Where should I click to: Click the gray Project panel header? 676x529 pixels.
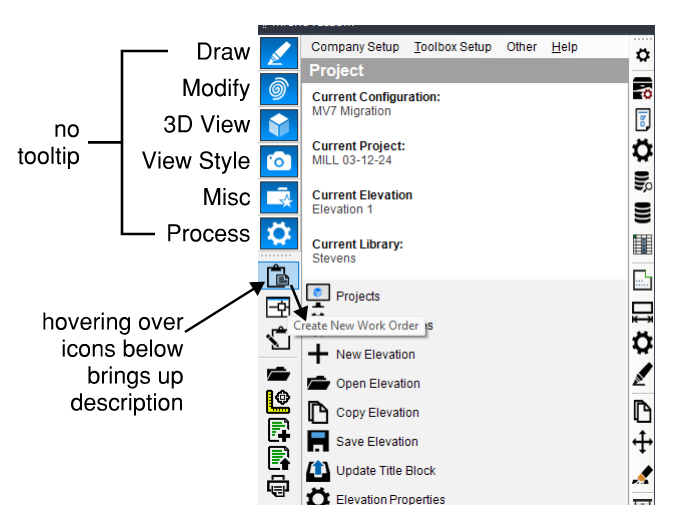465,70
